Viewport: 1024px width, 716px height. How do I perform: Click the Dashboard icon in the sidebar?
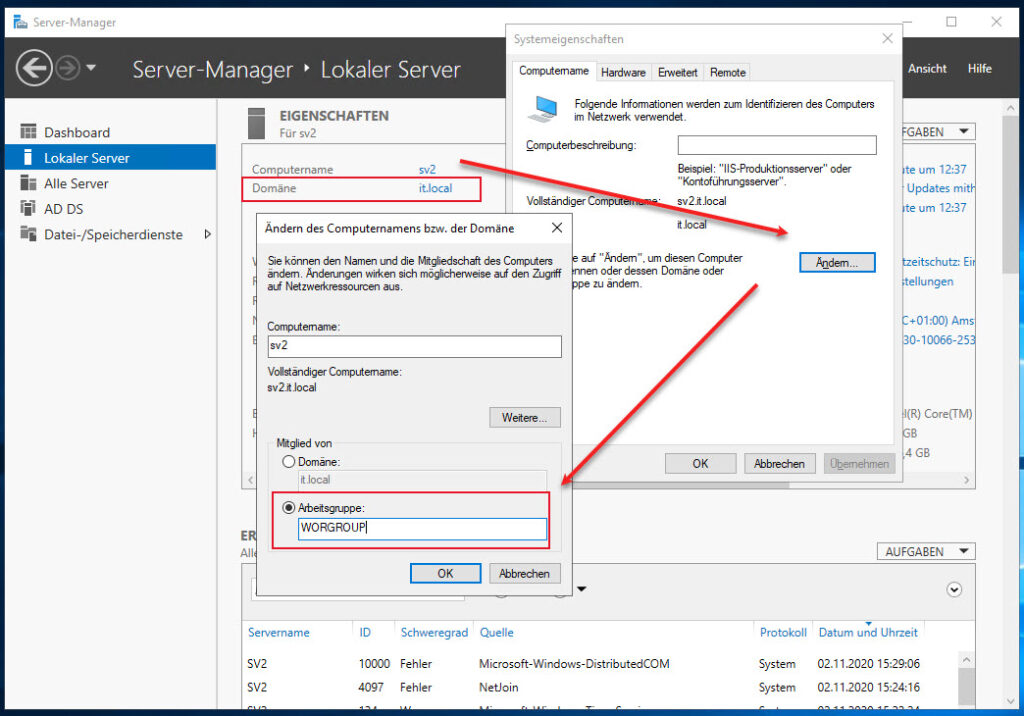[x=28, y=132]
